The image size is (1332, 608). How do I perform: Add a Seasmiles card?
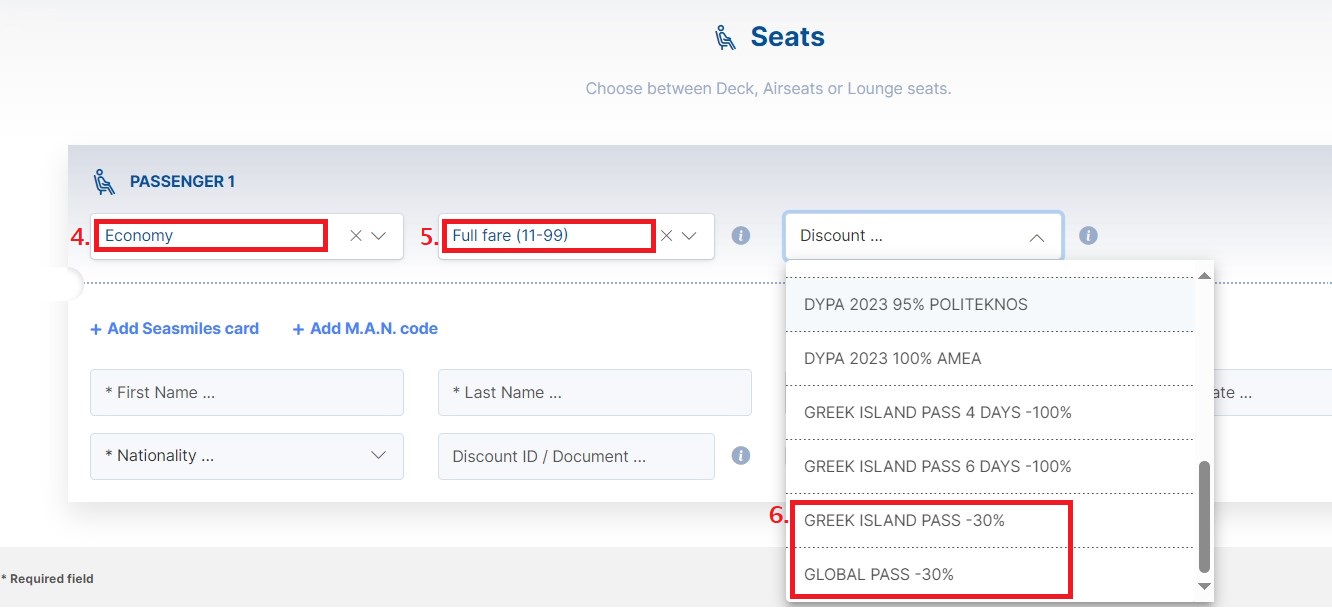pos(175,328)
